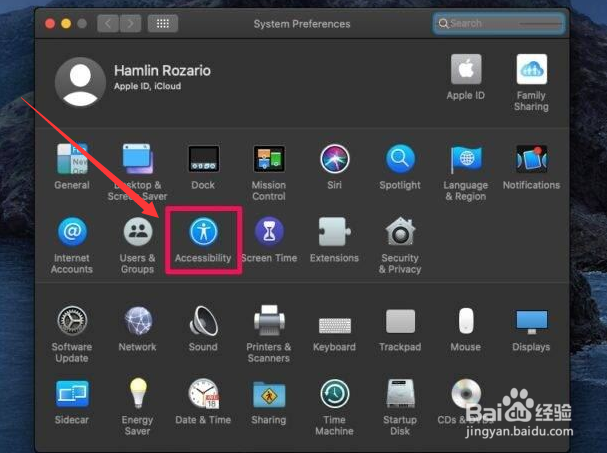Open Notifications preferences
Screen dimensions: 607x453
point(531,159)
